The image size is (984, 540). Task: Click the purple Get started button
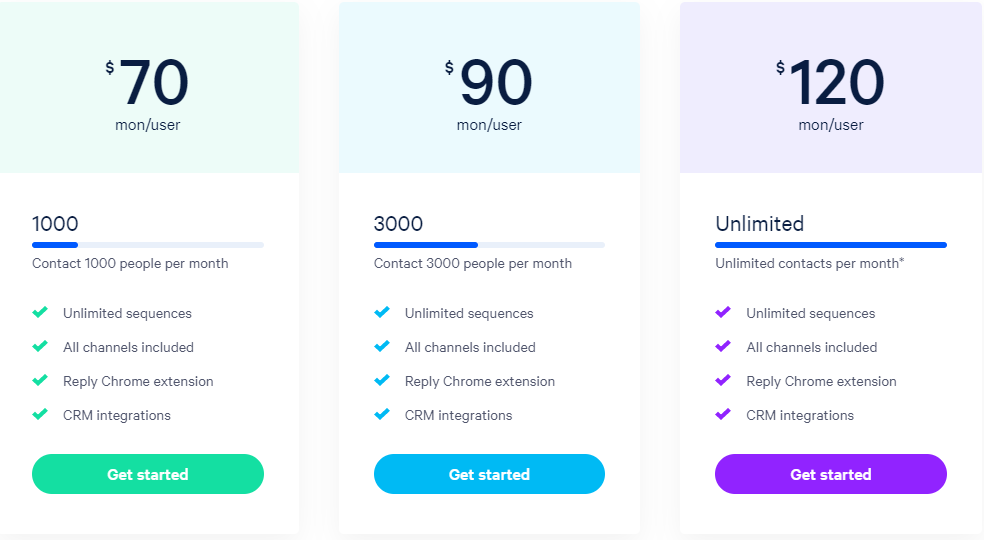coord(830,474)
